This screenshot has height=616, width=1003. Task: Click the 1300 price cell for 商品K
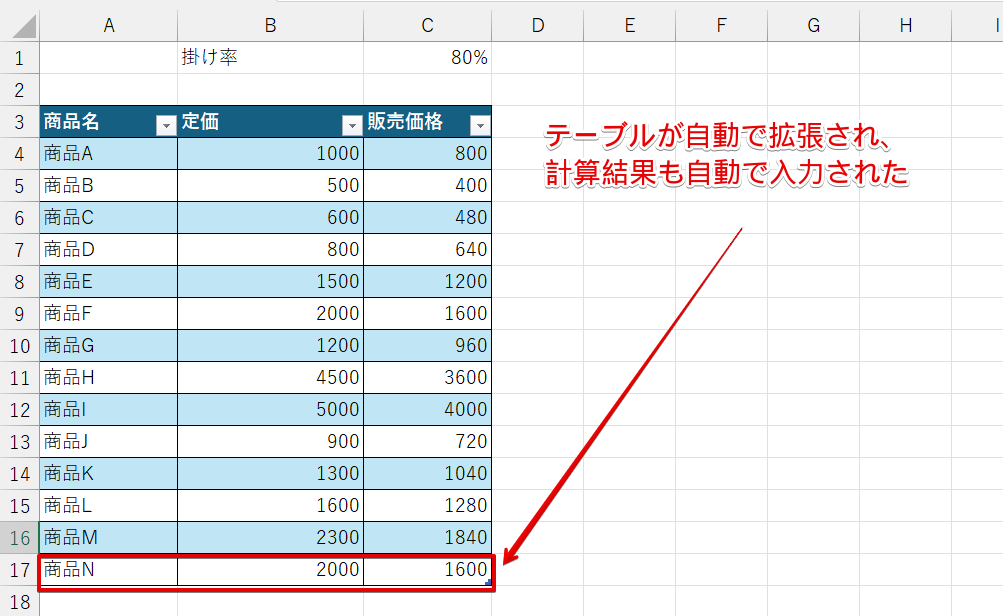click(x=271, y=473)
